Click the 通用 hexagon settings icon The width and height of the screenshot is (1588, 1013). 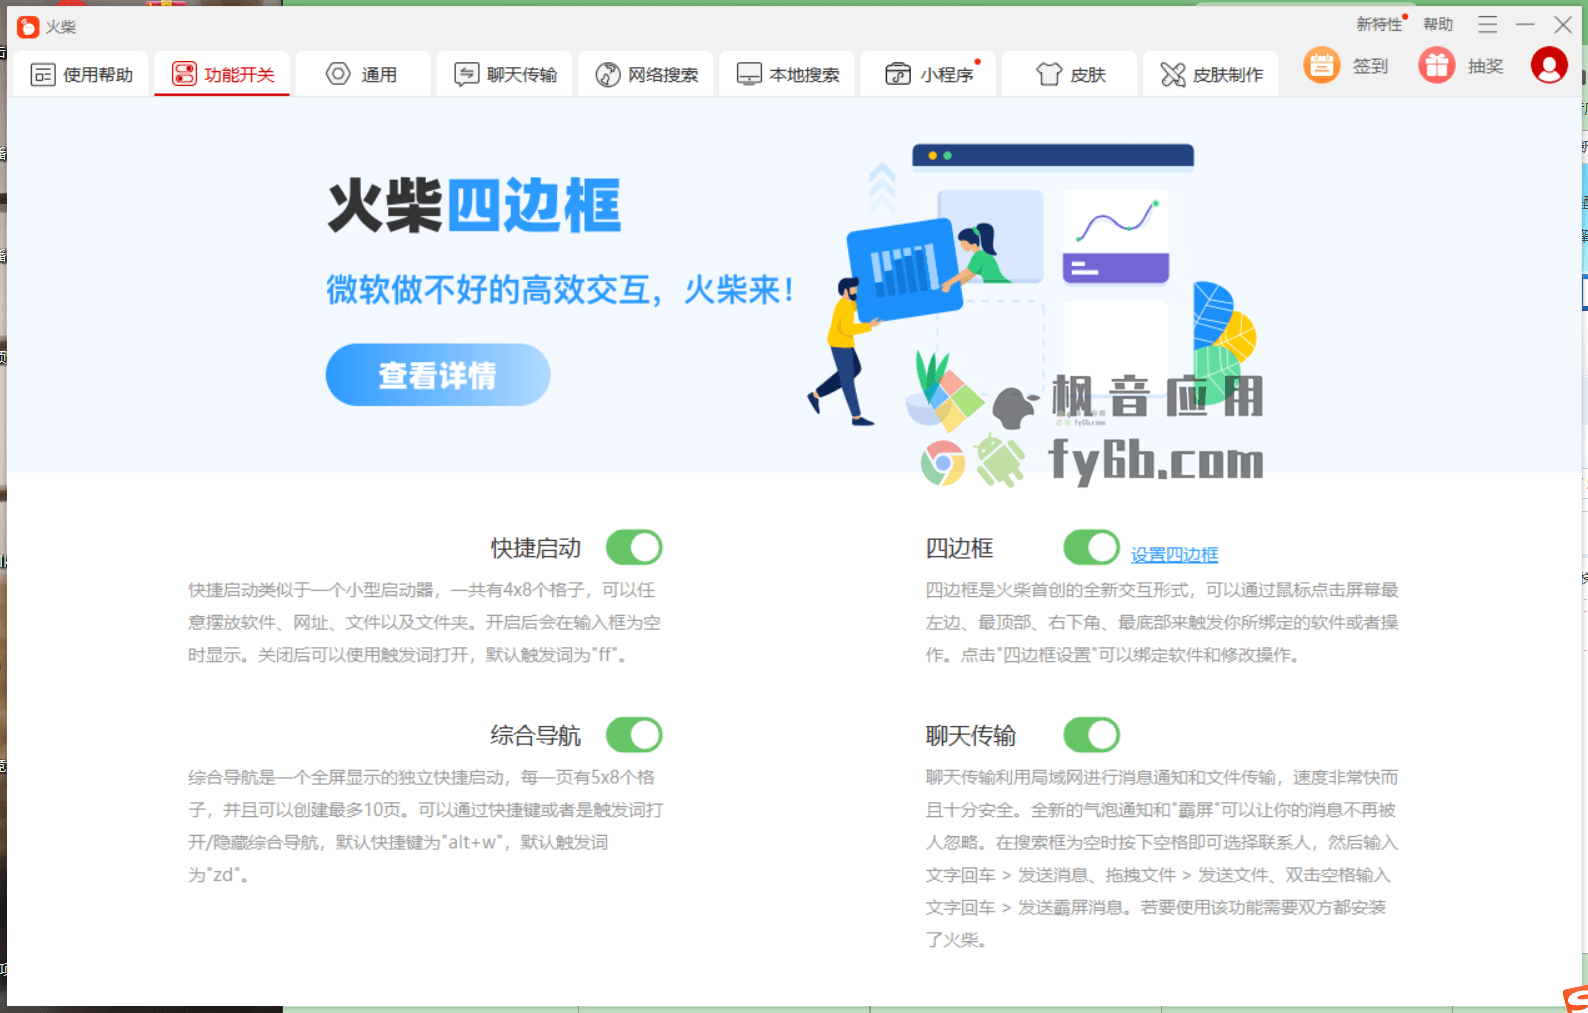click(339, 74)
